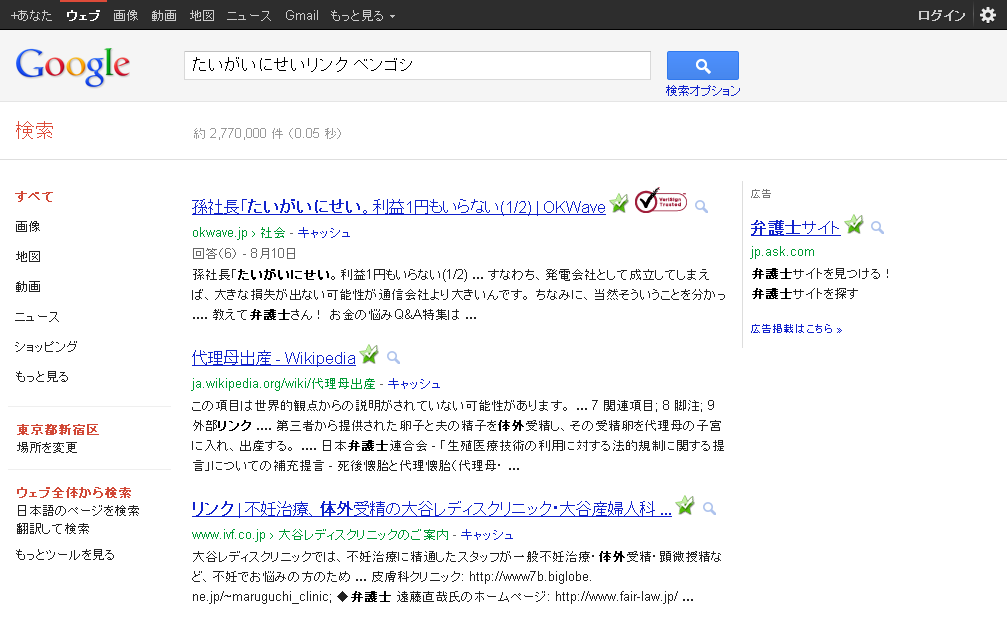The image size is (1007, 623).
Task: Select ニュース in the left sidebar
Action: click(x=37, y=317)
